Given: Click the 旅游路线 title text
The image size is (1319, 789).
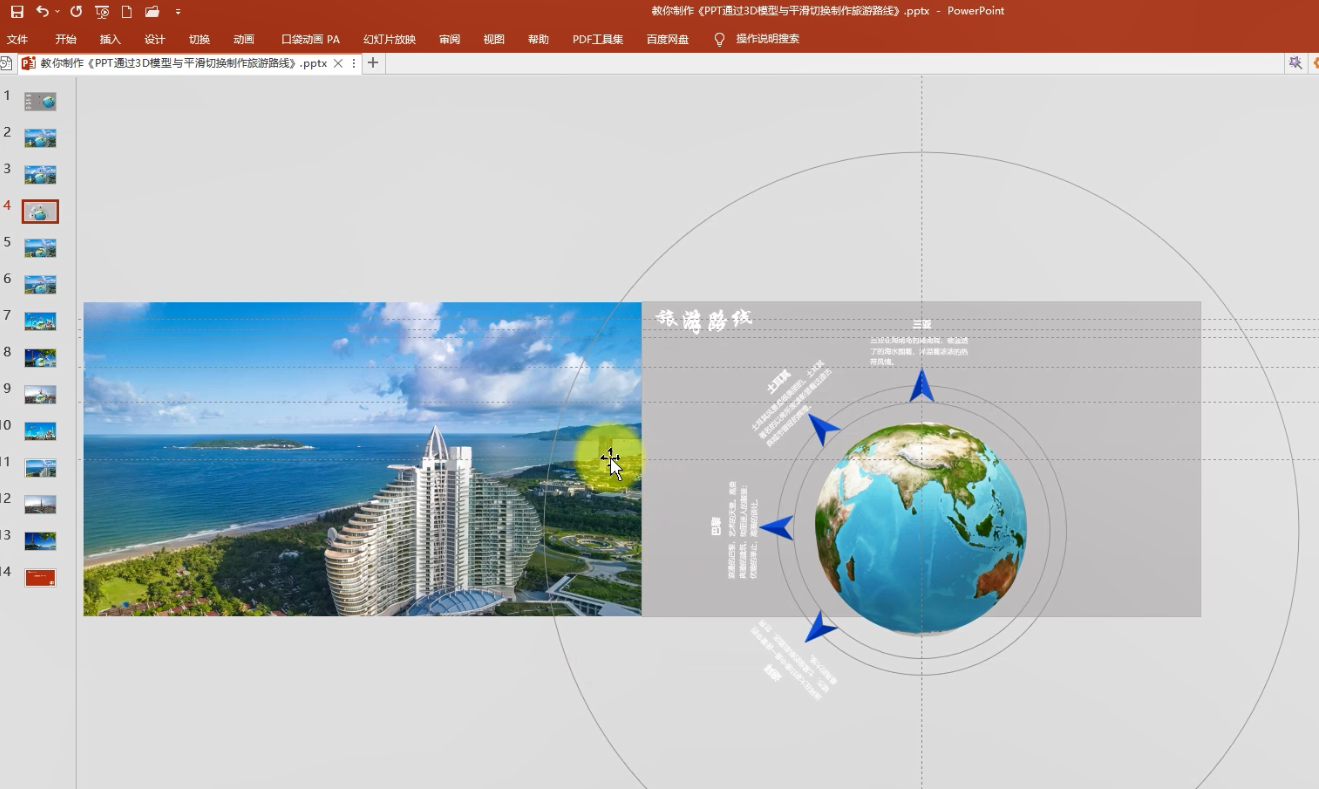Looking at the screenshot, I should [x=703, y=320].
